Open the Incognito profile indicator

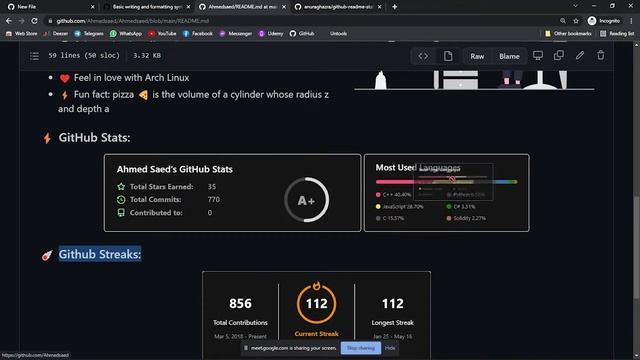coord(604,20)
